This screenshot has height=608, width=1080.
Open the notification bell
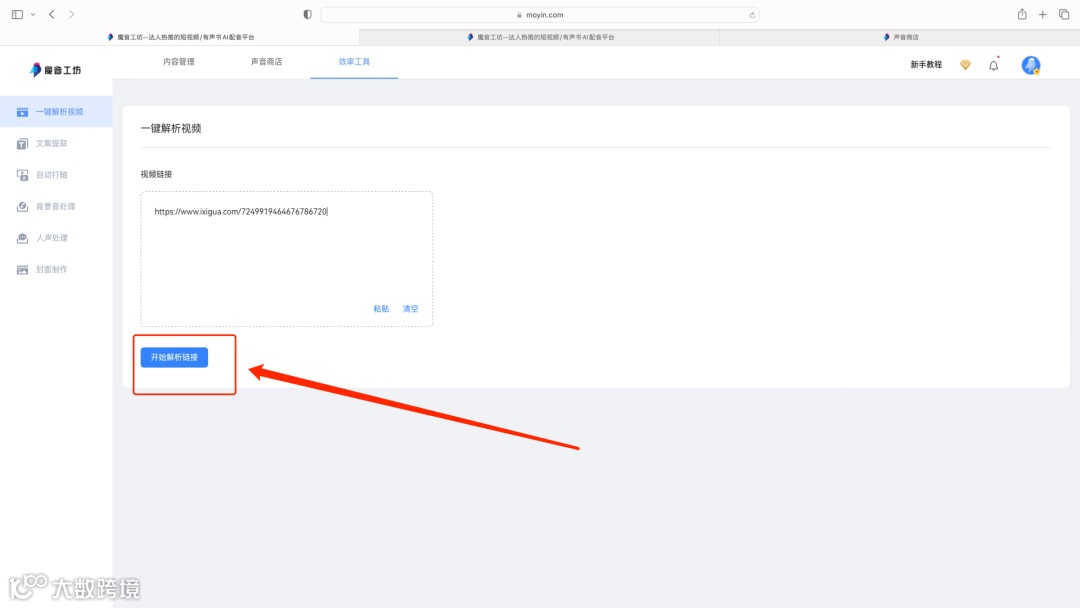[x=993, y=65]
